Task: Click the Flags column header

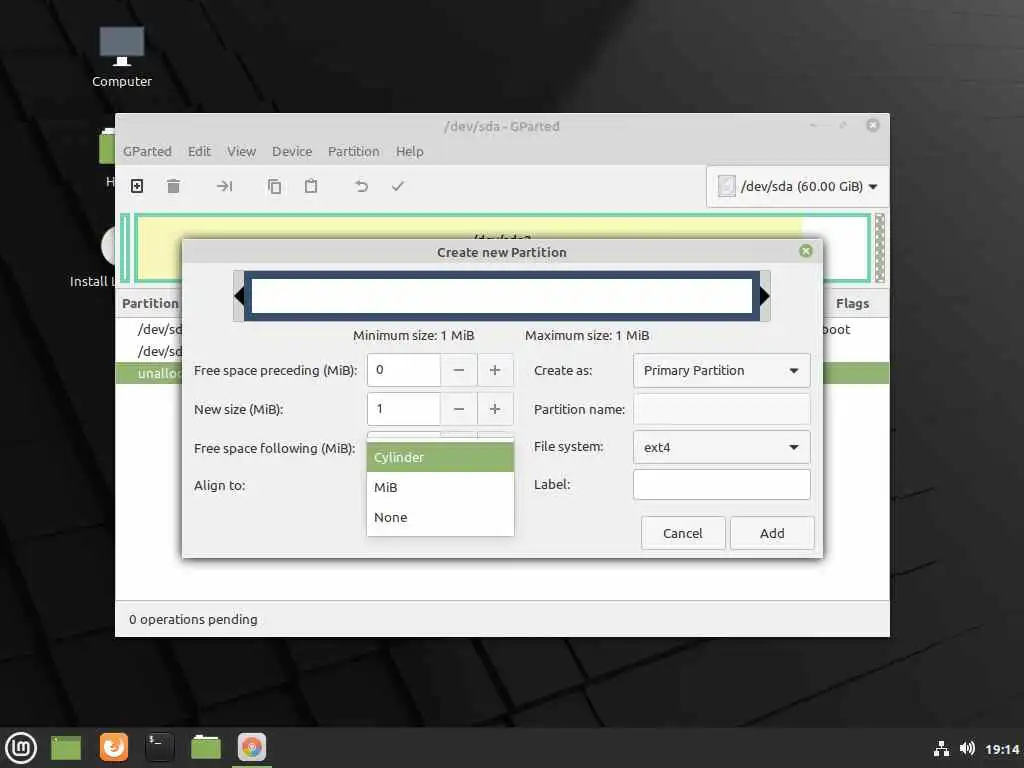Action: [852, 304]
